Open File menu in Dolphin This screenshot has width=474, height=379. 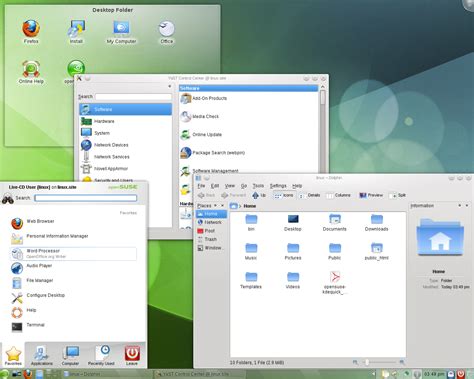[201, 186]
